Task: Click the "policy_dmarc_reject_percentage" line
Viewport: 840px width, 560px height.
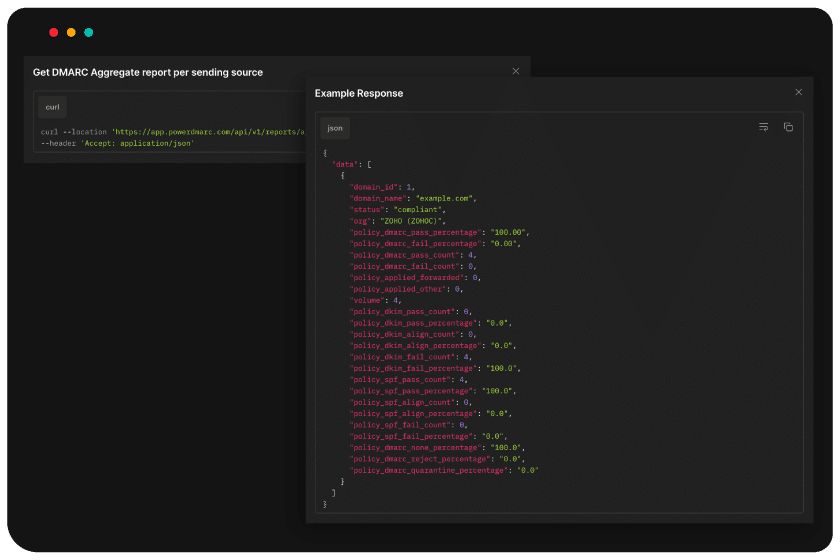Action: click(x=437, y=459)
